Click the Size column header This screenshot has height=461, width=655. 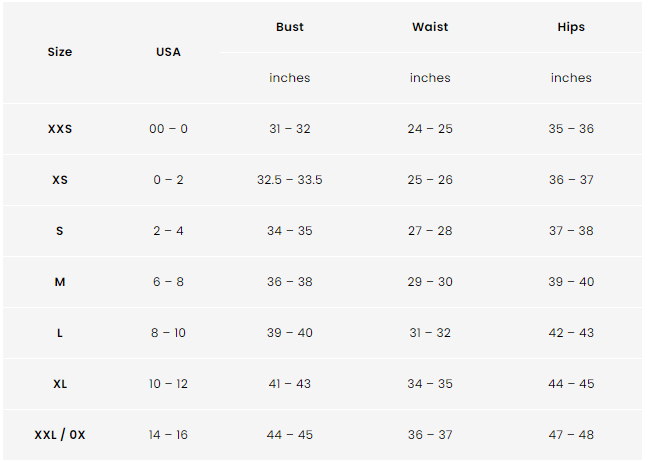point(60,52)
